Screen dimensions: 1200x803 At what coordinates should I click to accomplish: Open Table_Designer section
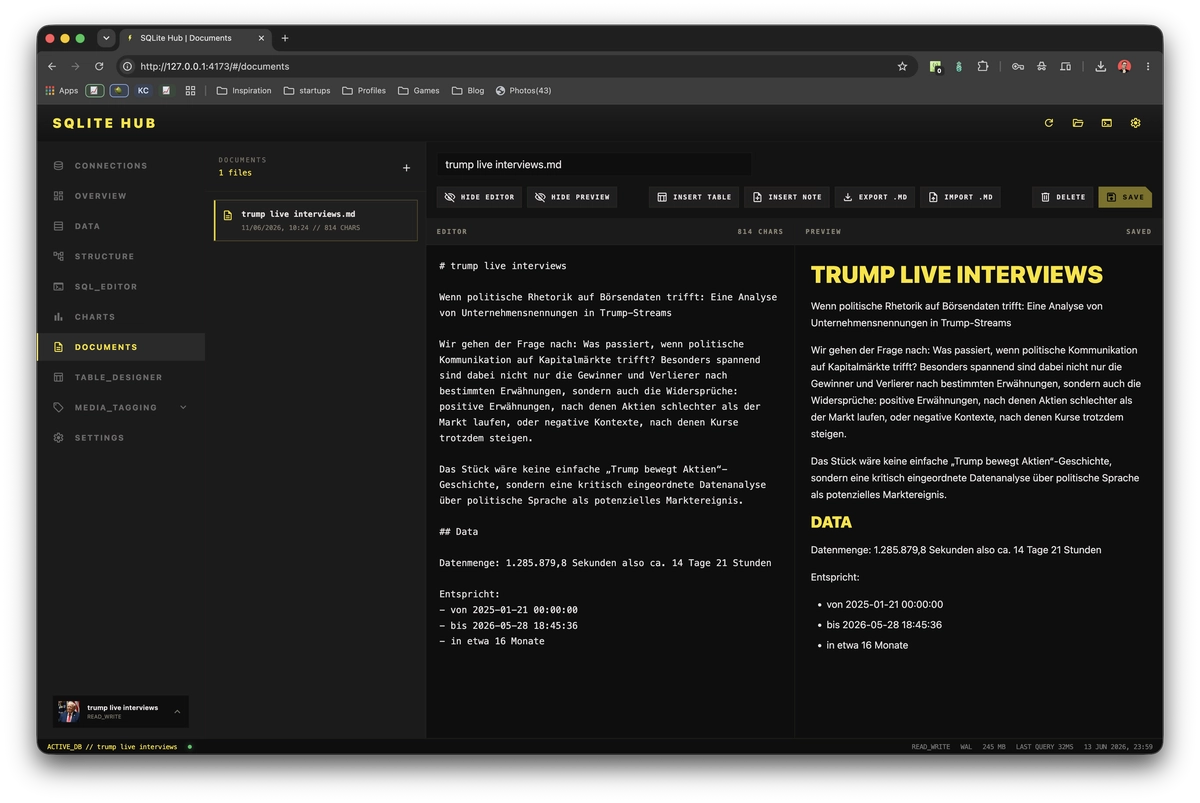point(121,377)
